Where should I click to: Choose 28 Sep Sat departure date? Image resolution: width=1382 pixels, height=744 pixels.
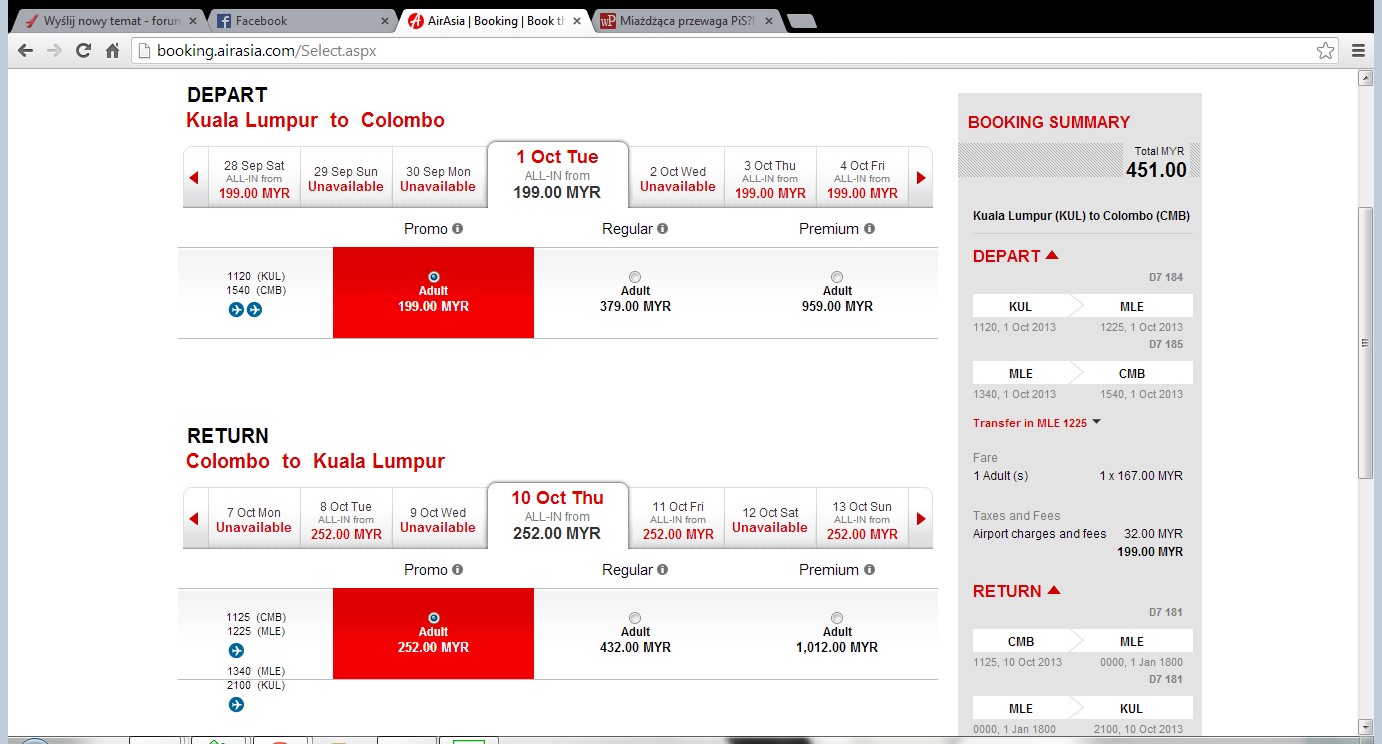(x=254, y=178)
